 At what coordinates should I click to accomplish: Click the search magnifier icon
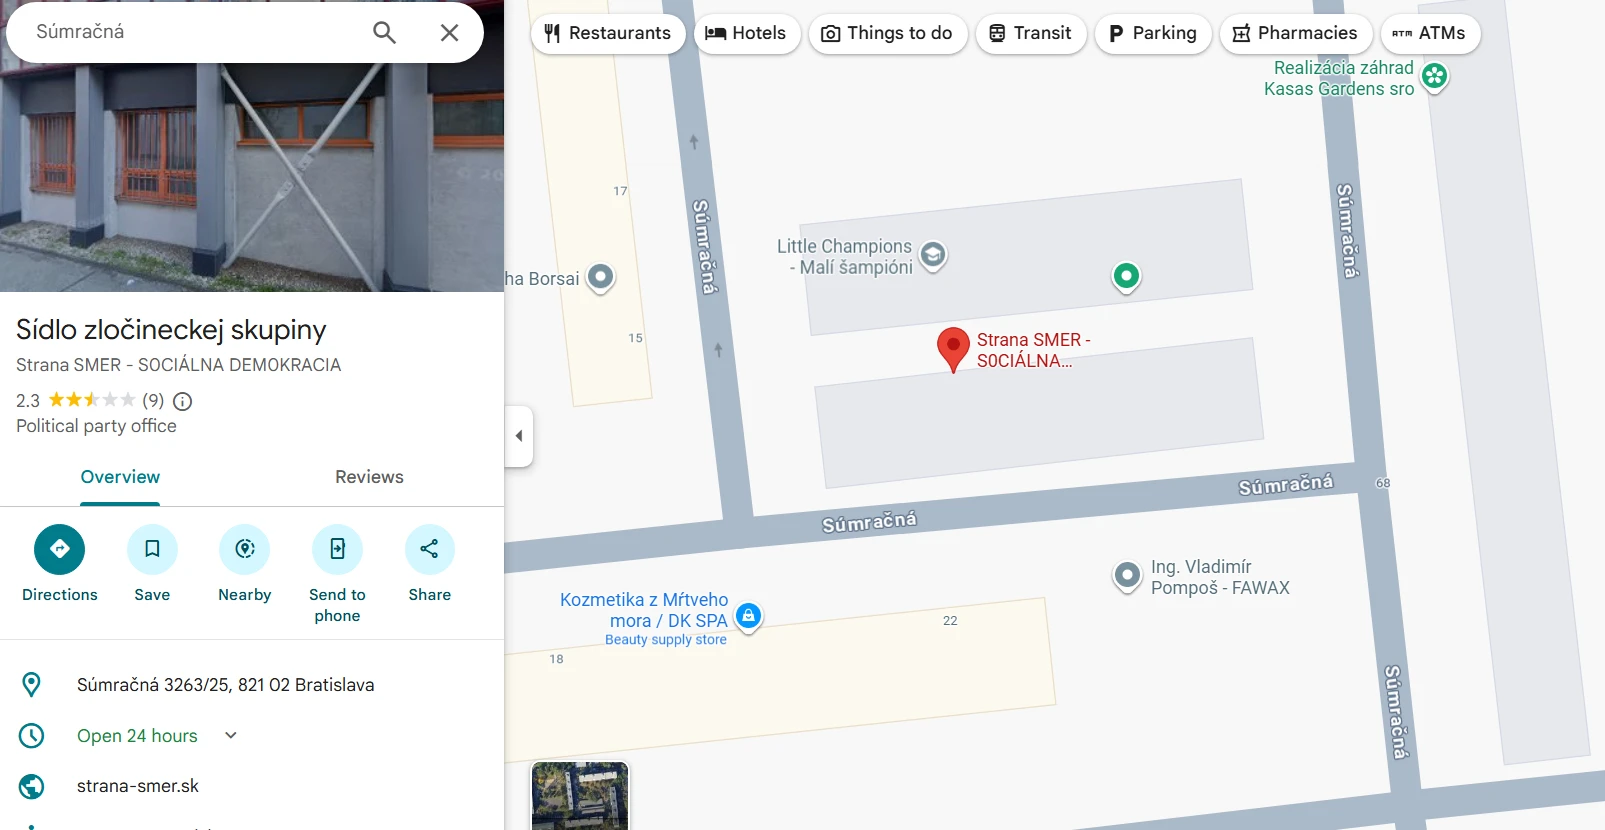[x=384, y=33]
